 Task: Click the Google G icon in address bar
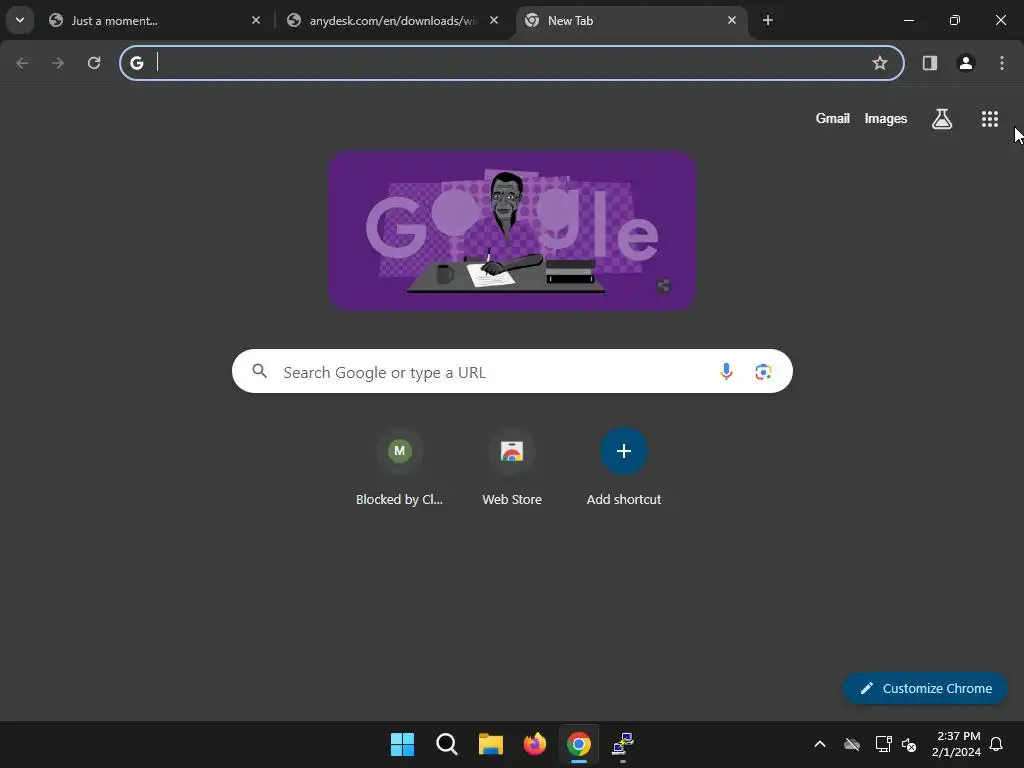[136, 63]
